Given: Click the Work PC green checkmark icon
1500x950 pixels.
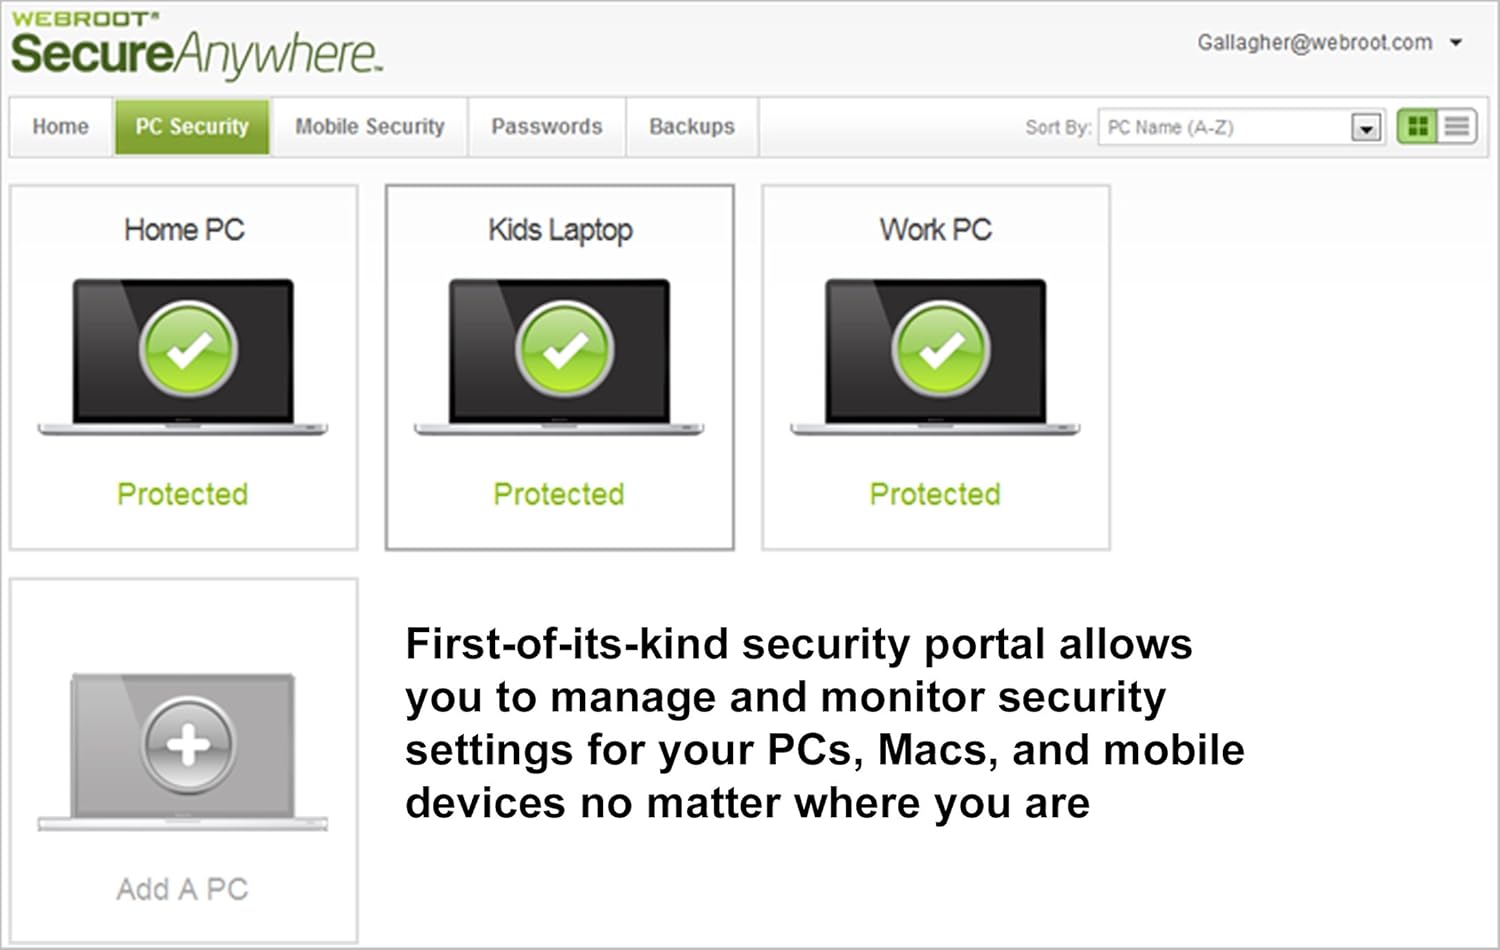Looking at the screenshot, I should point(940,349).
